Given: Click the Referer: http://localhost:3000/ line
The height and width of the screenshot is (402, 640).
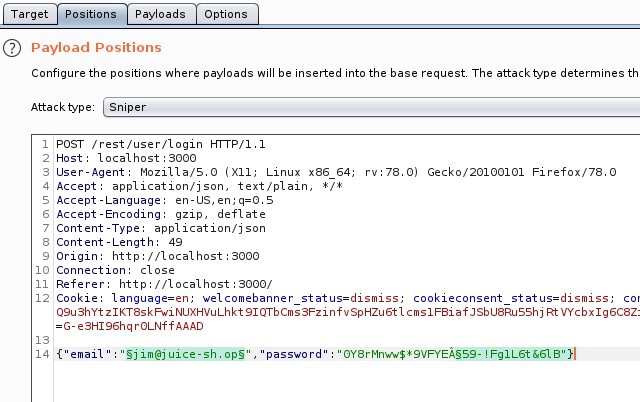Looking at the screenshot, I should click(x=164, y=284).
